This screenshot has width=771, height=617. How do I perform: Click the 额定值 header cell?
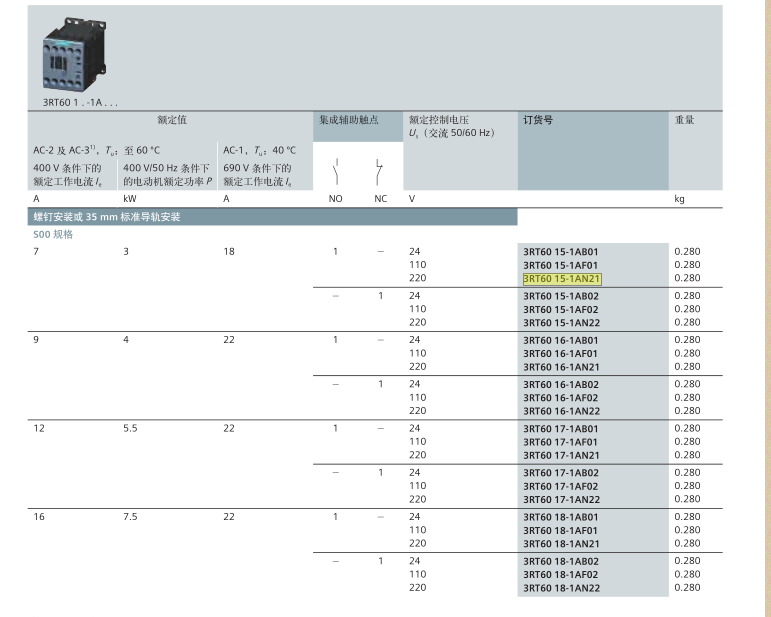pyautogui.click(x=169, y=120)
